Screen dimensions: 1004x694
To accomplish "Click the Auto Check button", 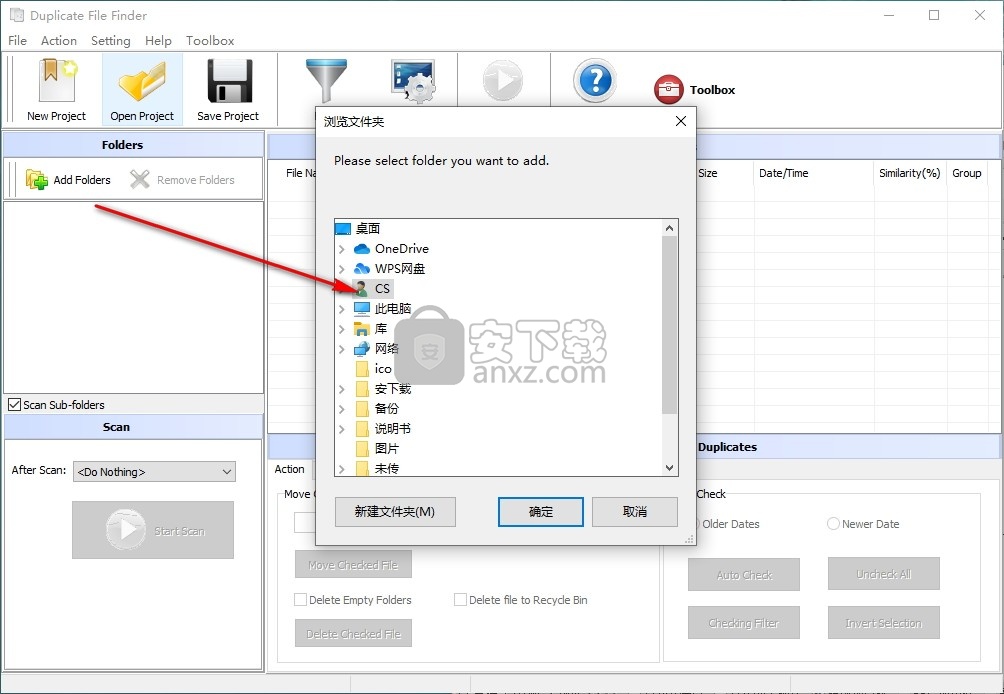I will 744,574.
